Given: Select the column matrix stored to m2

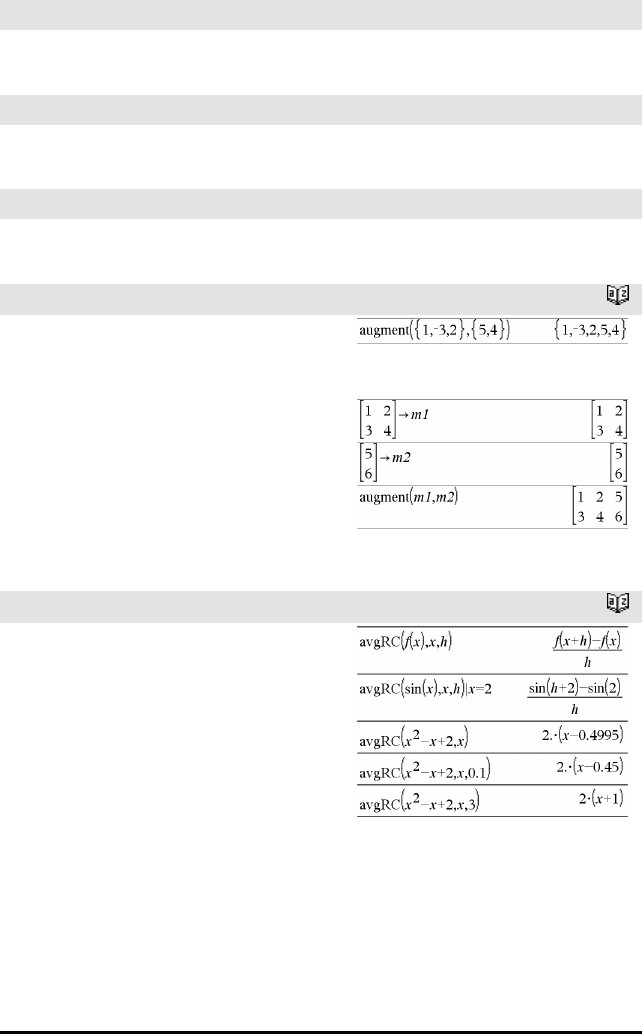Looking at the screenshot, I should pos(385,464).
